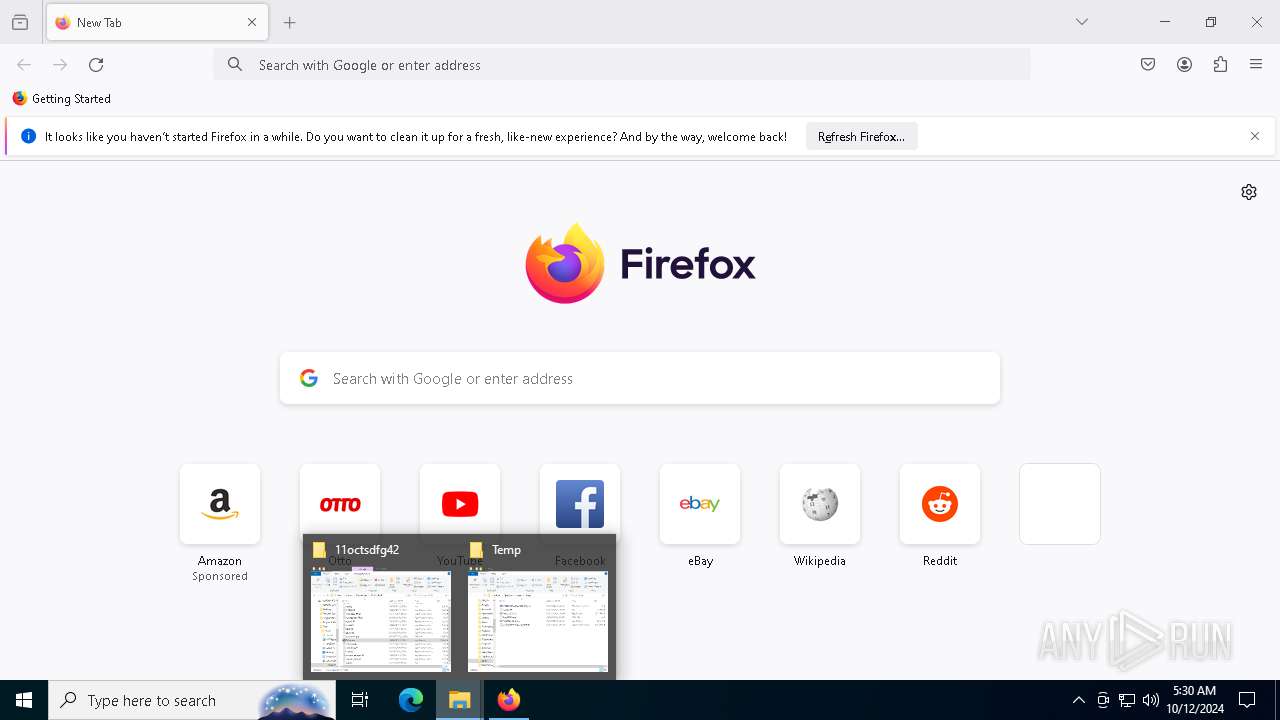The image size is (1280, 720).
Task: Reload the current page
Action: pos(96,65)
